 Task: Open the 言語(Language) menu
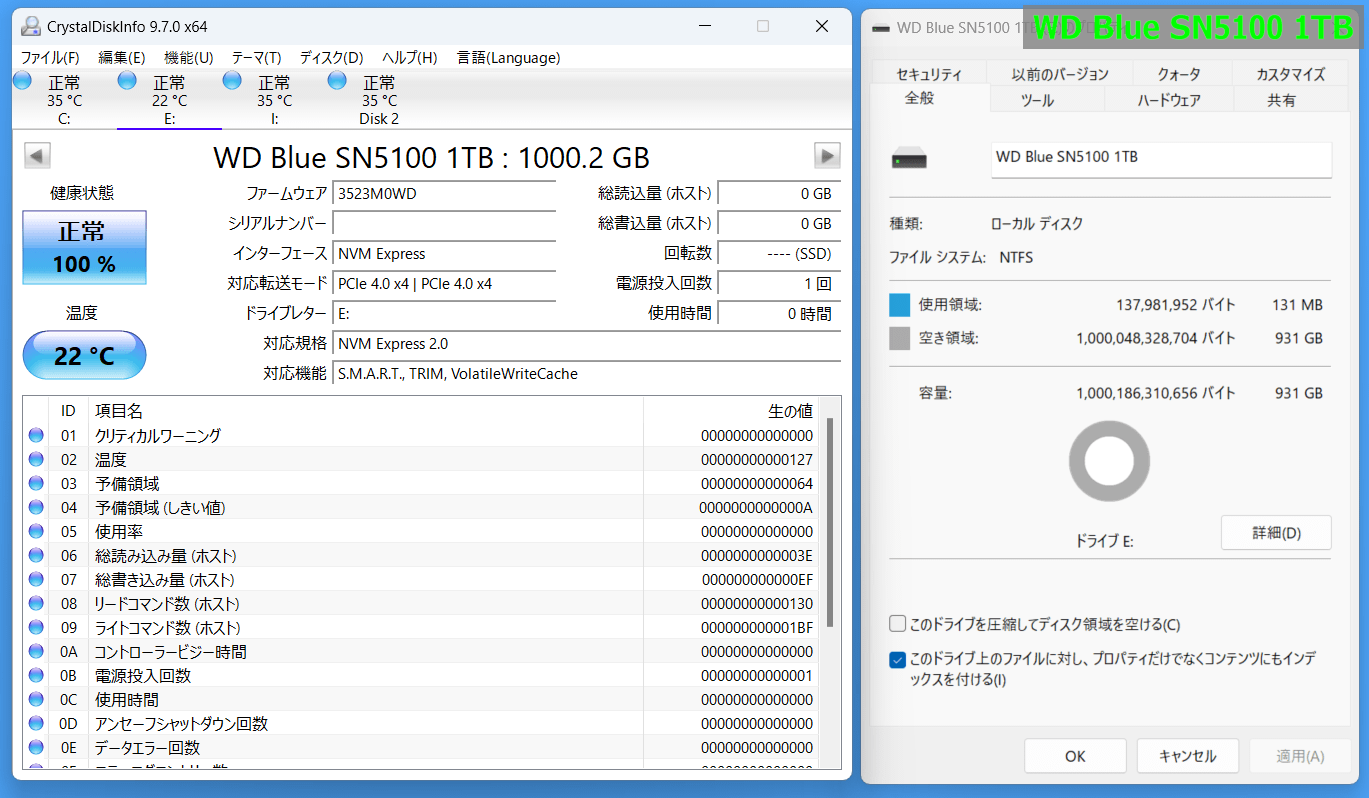pyautogui.click(x=508, y=58)
